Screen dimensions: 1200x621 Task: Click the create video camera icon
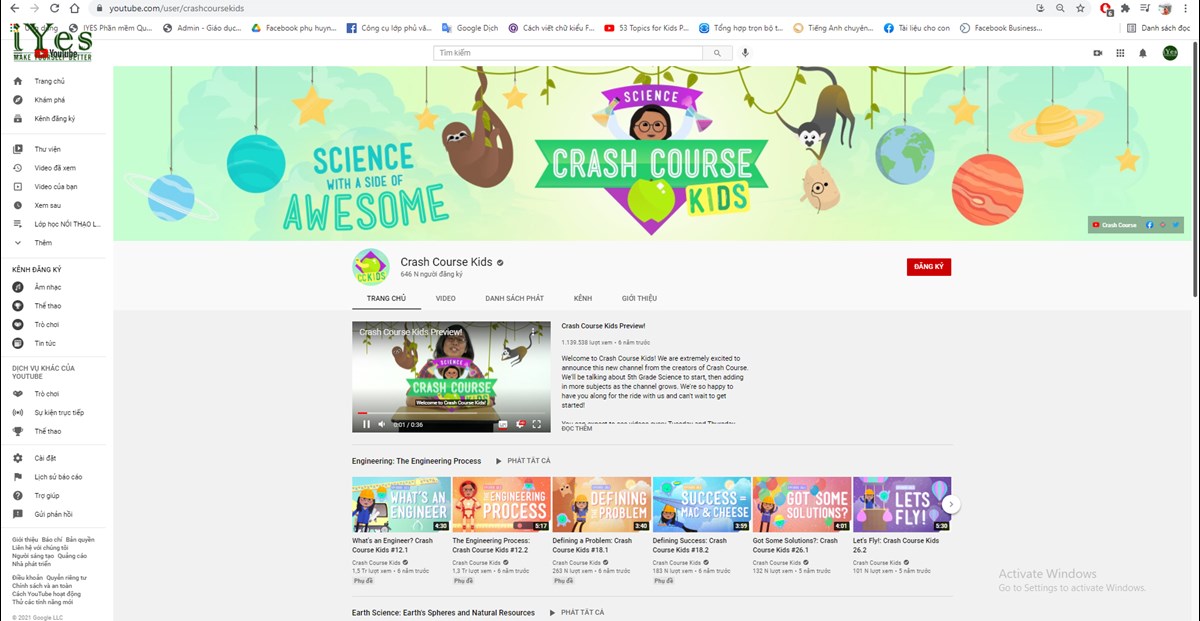tap(1097, 53)
